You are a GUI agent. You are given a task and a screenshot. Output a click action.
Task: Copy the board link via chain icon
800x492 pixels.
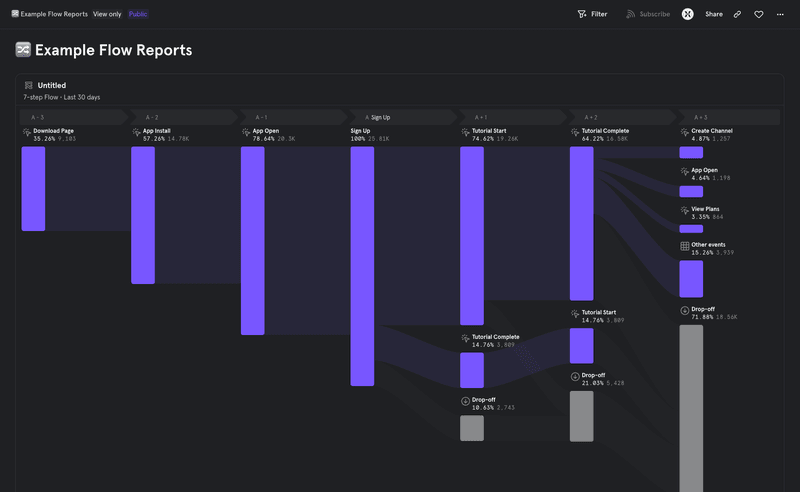point(737,14)
